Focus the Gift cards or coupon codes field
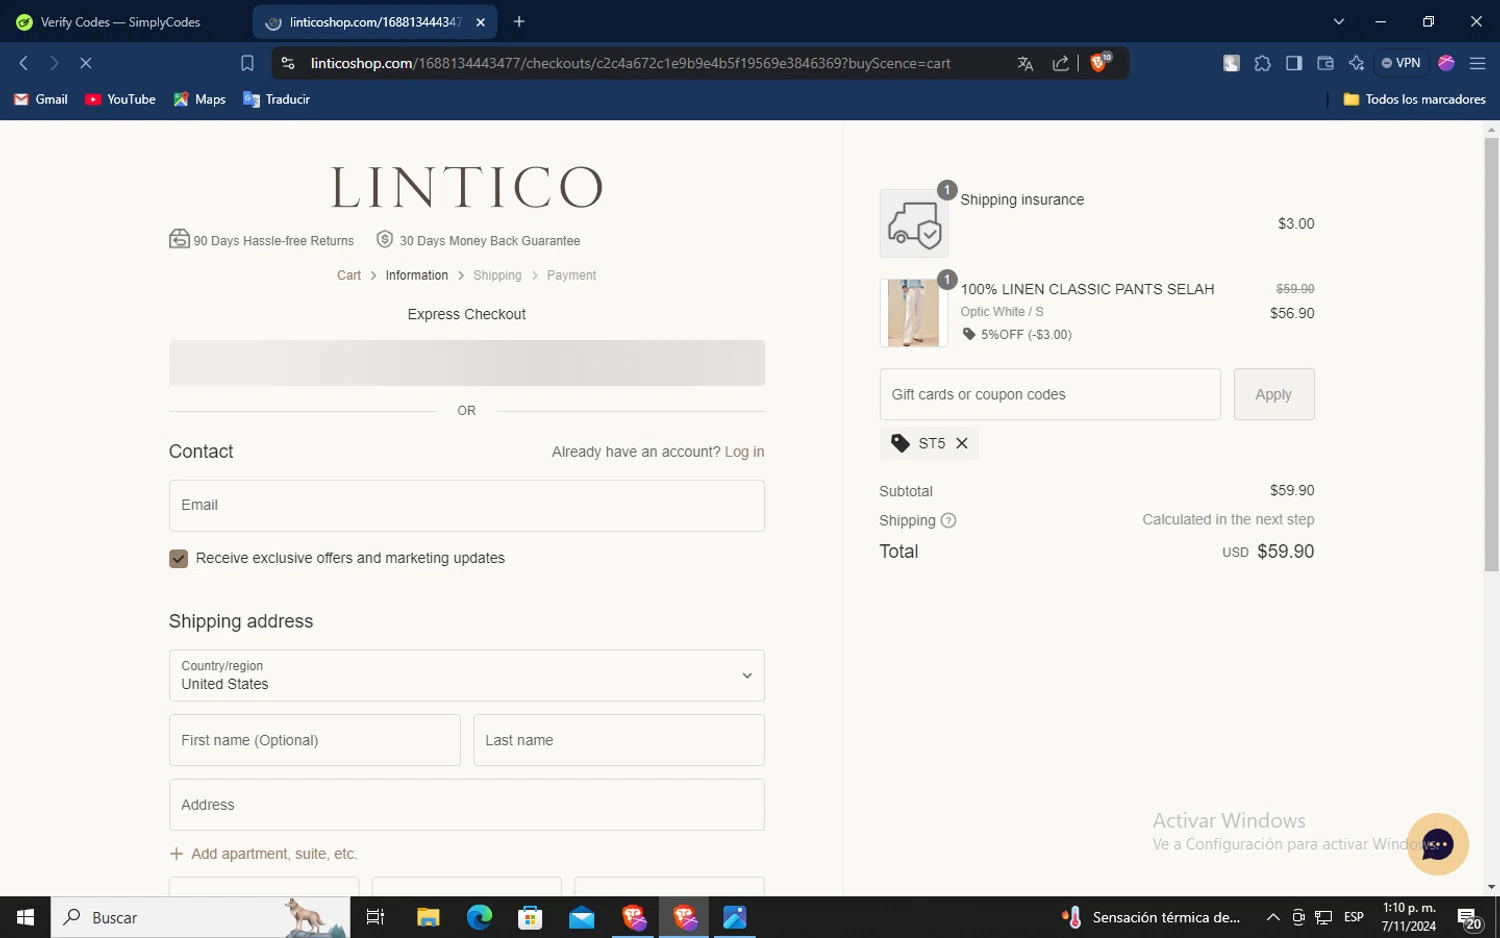This screenshot has width=1500, height=938. pyautogui.click(x=1050, y=394)
